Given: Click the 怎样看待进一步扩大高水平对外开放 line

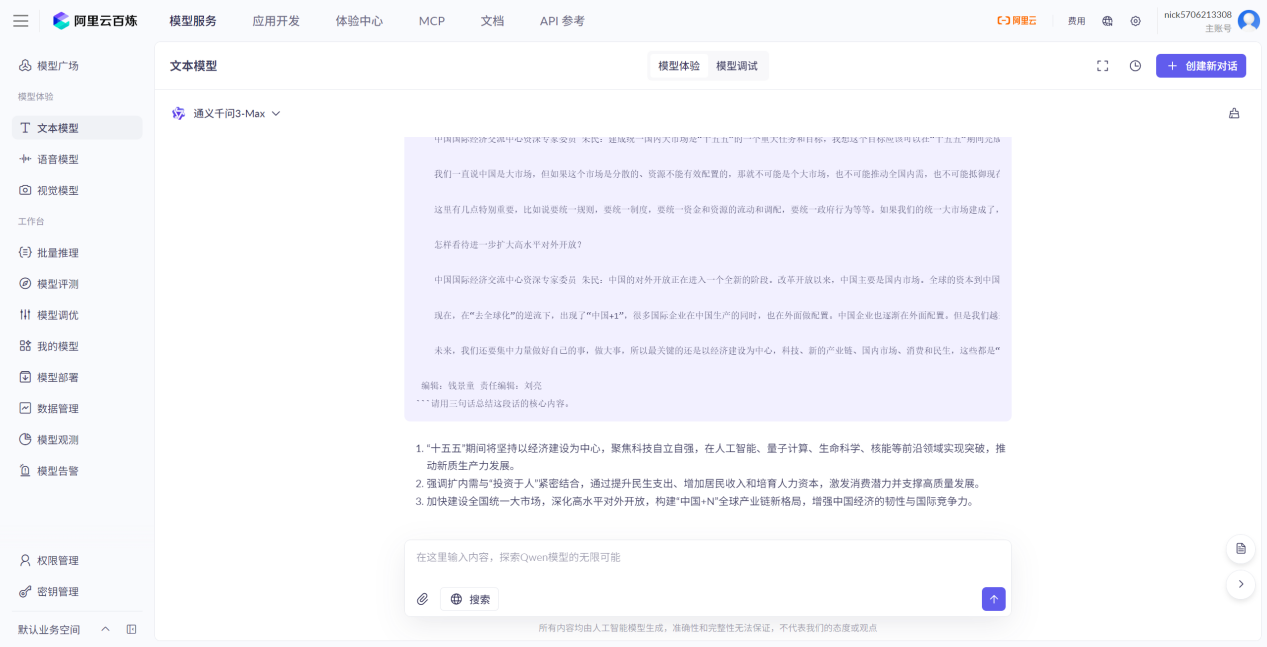Looking at the screenshot, I should point(508,245).
